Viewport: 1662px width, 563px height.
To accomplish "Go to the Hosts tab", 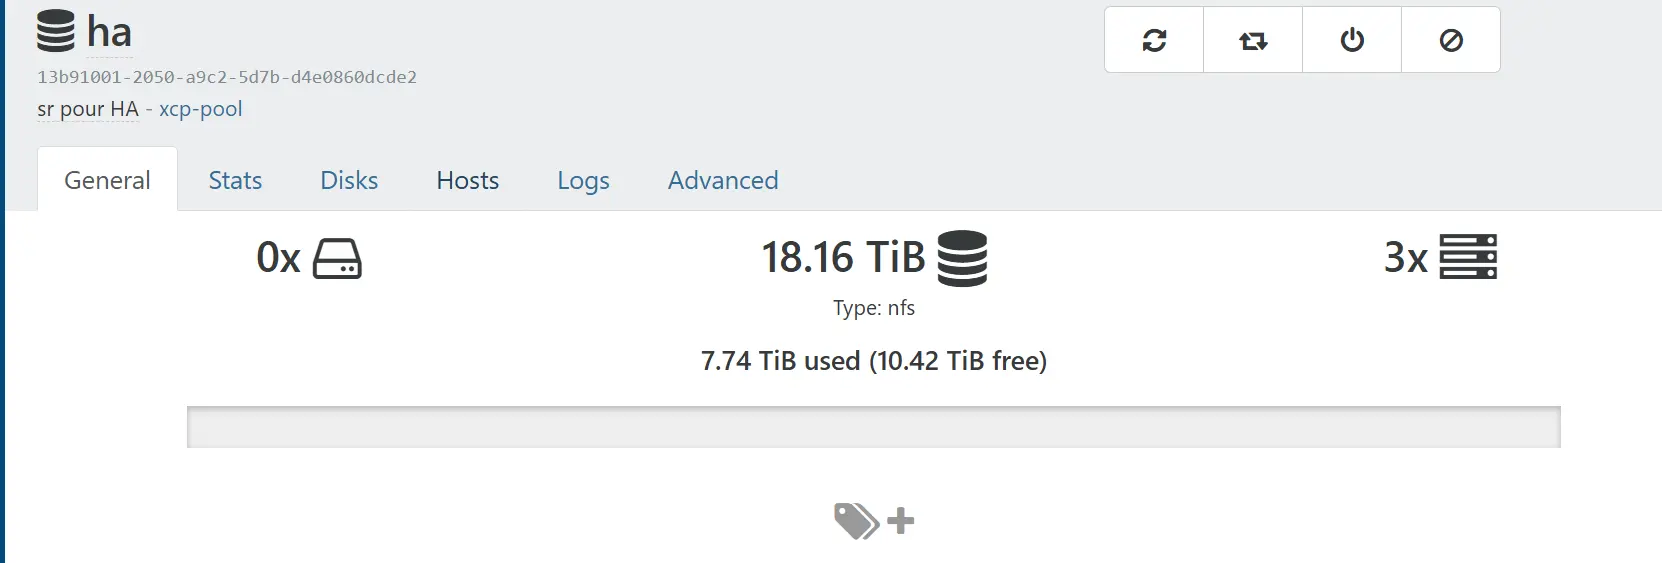I will (x=467, y=180).
